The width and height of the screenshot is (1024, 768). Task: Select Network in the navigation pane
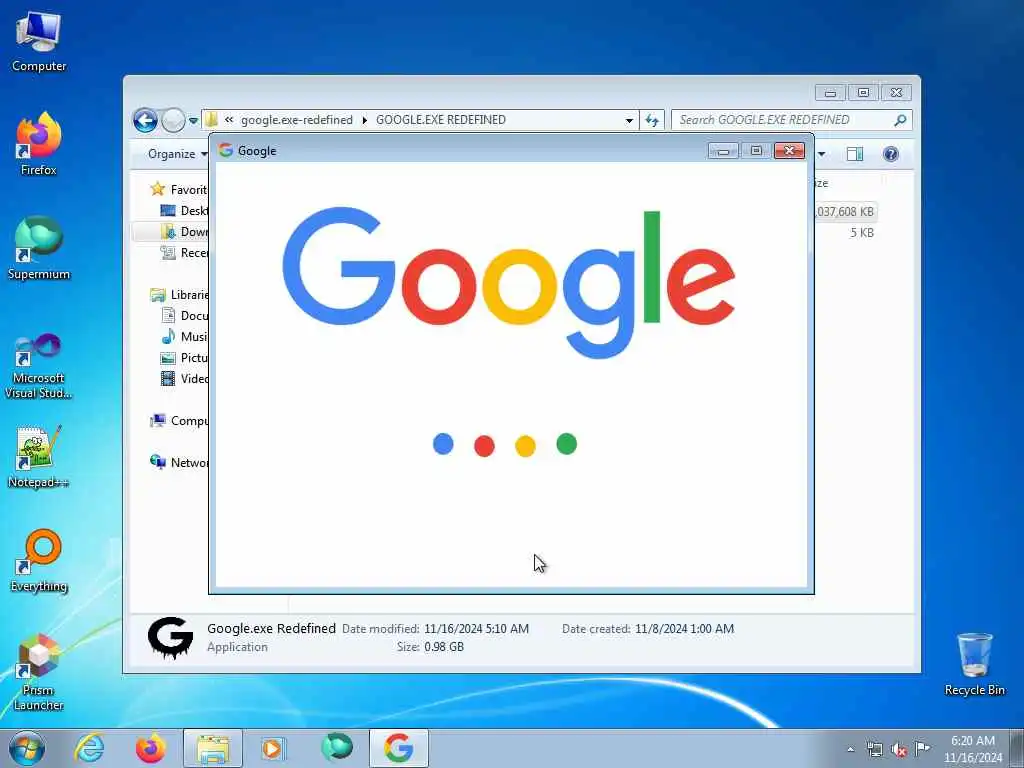[x=178, y=462]
